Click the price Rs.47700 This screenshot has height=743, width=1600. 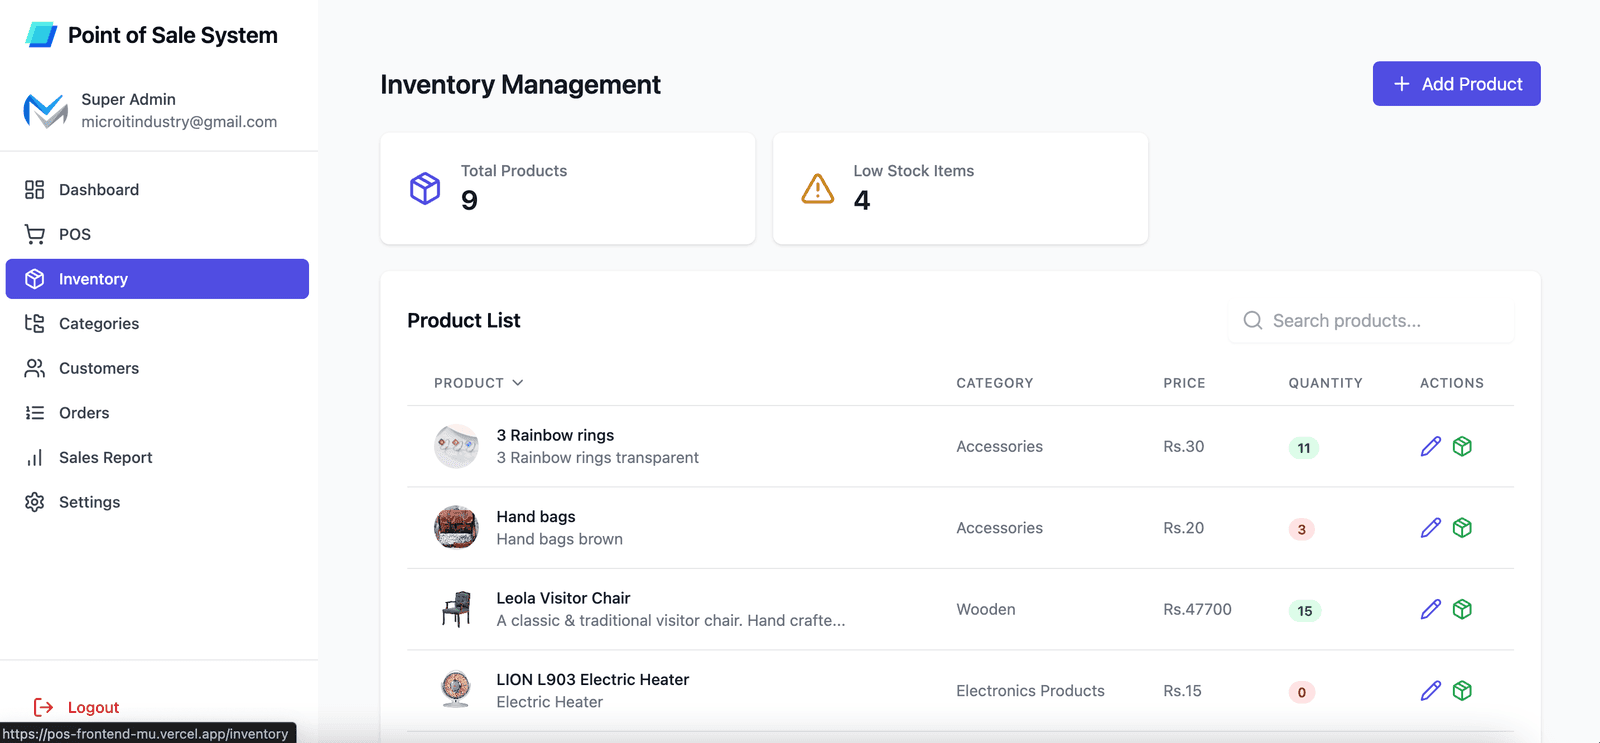click(1197, 609)
